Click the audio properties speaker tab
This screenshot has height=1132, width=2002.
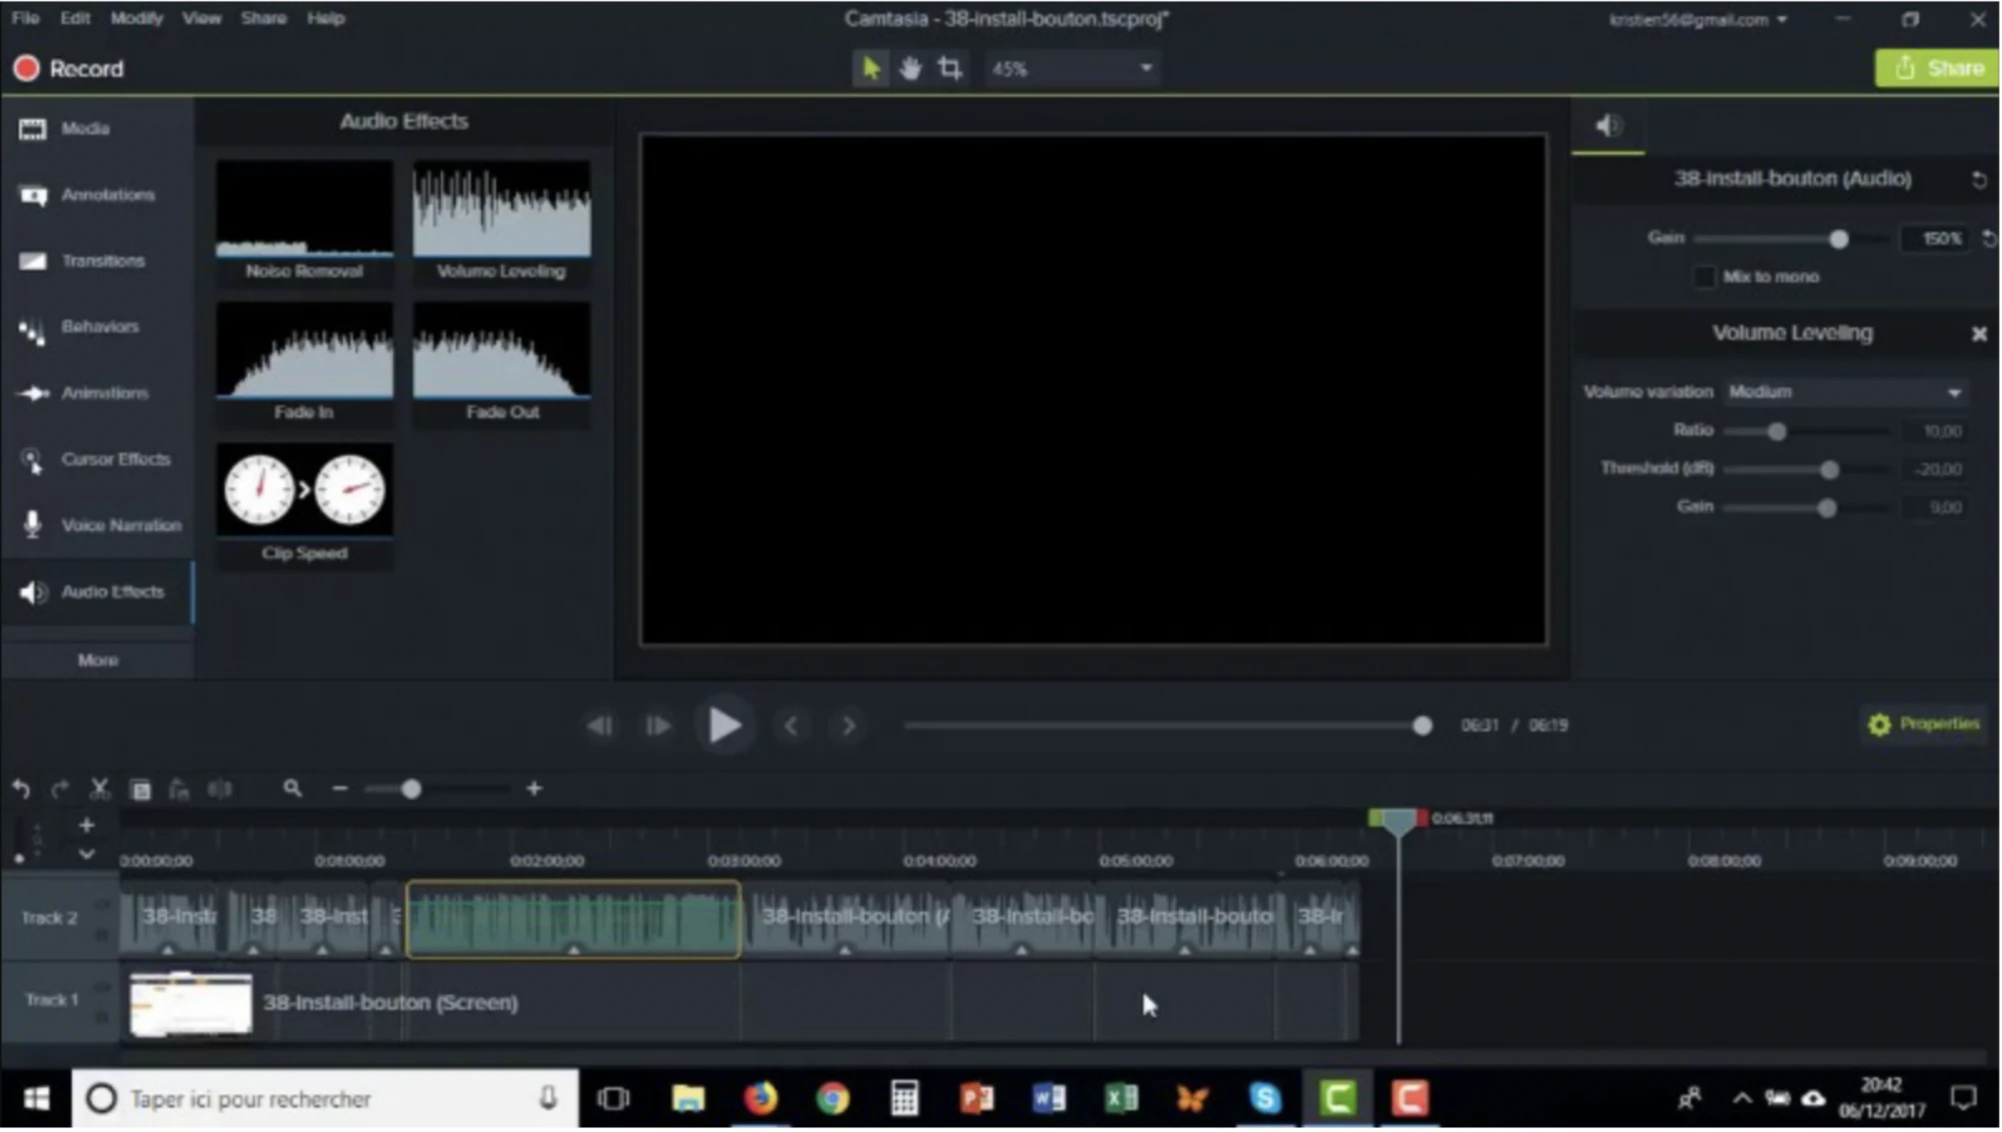1608,126
